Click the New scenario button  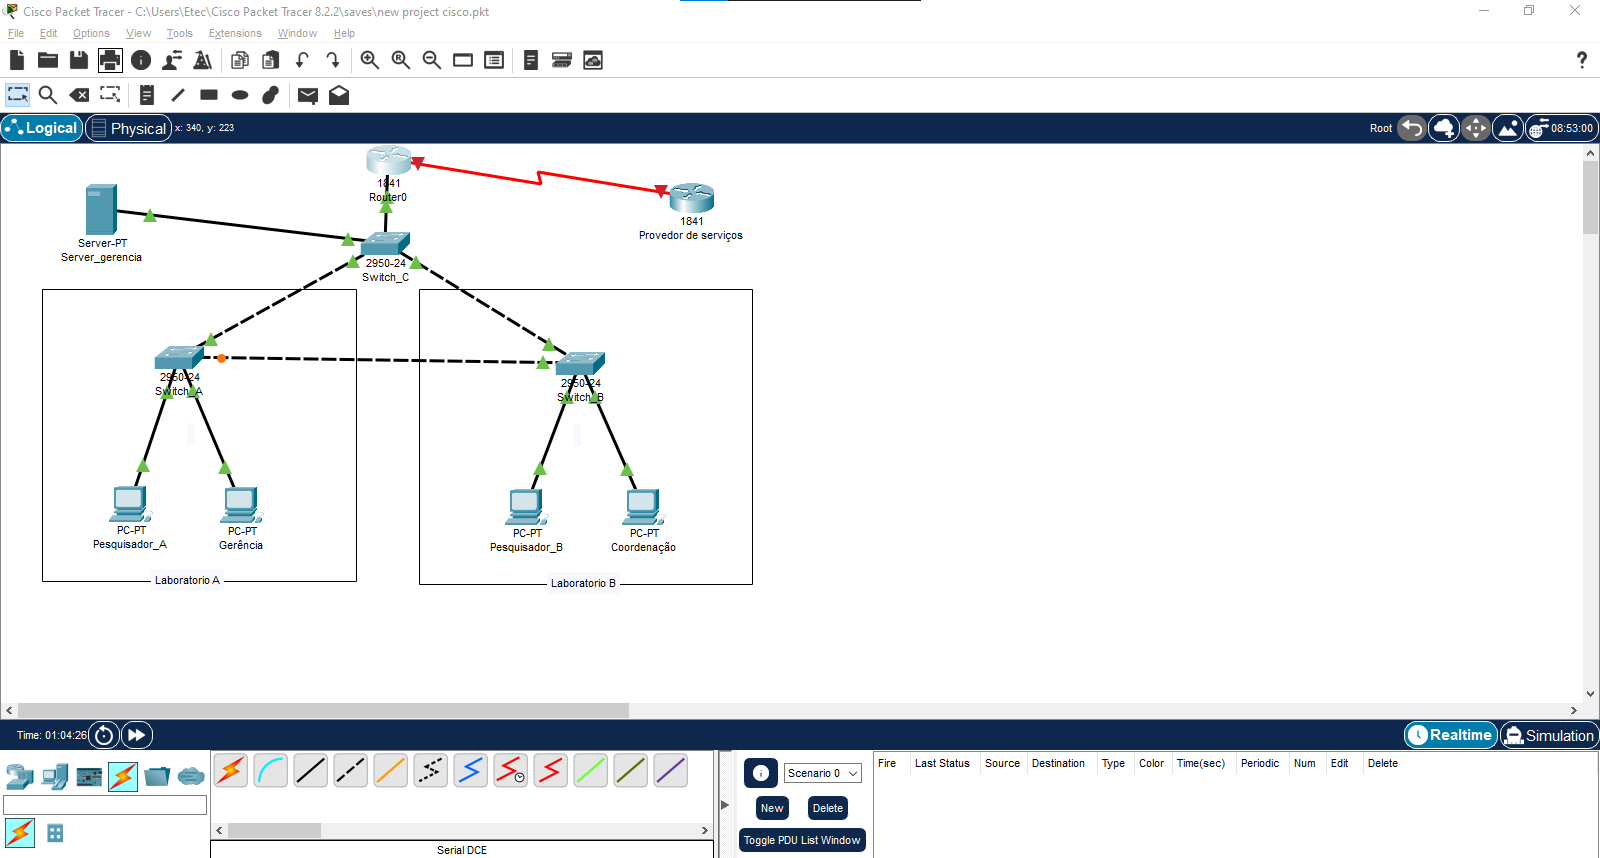[x=772, y=808]
